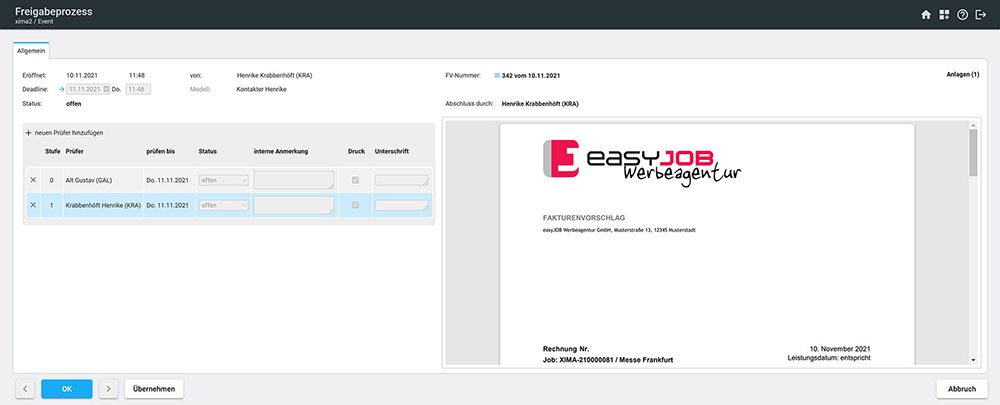1000x405 pixels.
Task: Go to previous record with left arrow
Action: (x=25, y=388)
